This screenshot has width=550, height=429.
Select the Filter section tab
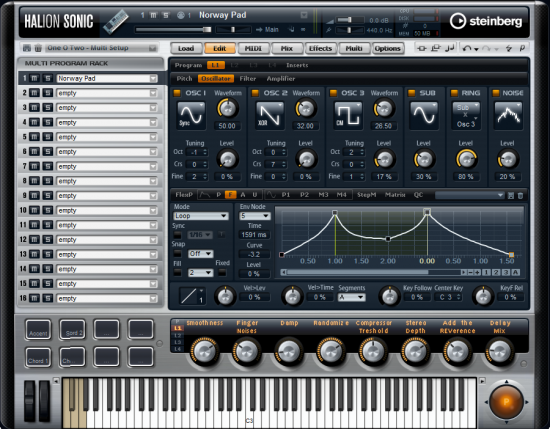pos(248,79)
